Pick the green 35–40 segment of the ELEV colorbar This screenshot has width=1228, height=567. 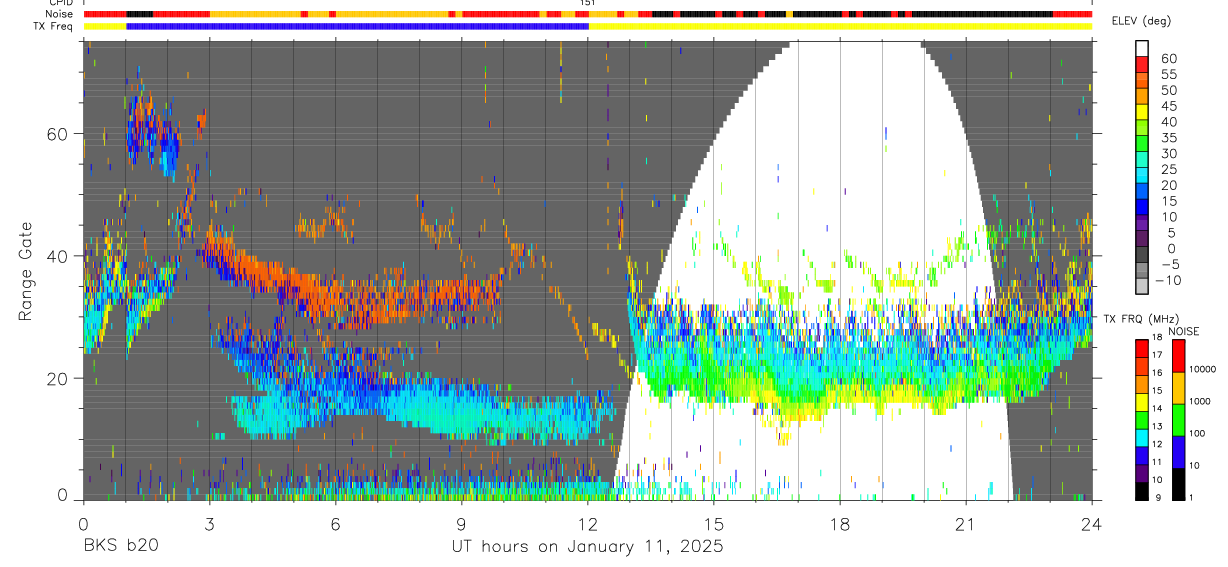pyautogui.click(x=1142, y=144)
